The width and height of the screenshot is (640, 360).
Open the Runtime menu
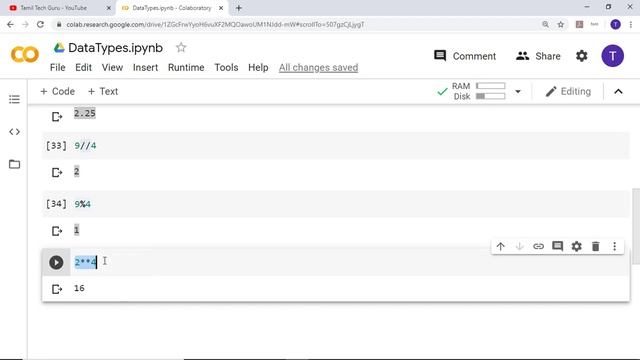tap(186, 67)
